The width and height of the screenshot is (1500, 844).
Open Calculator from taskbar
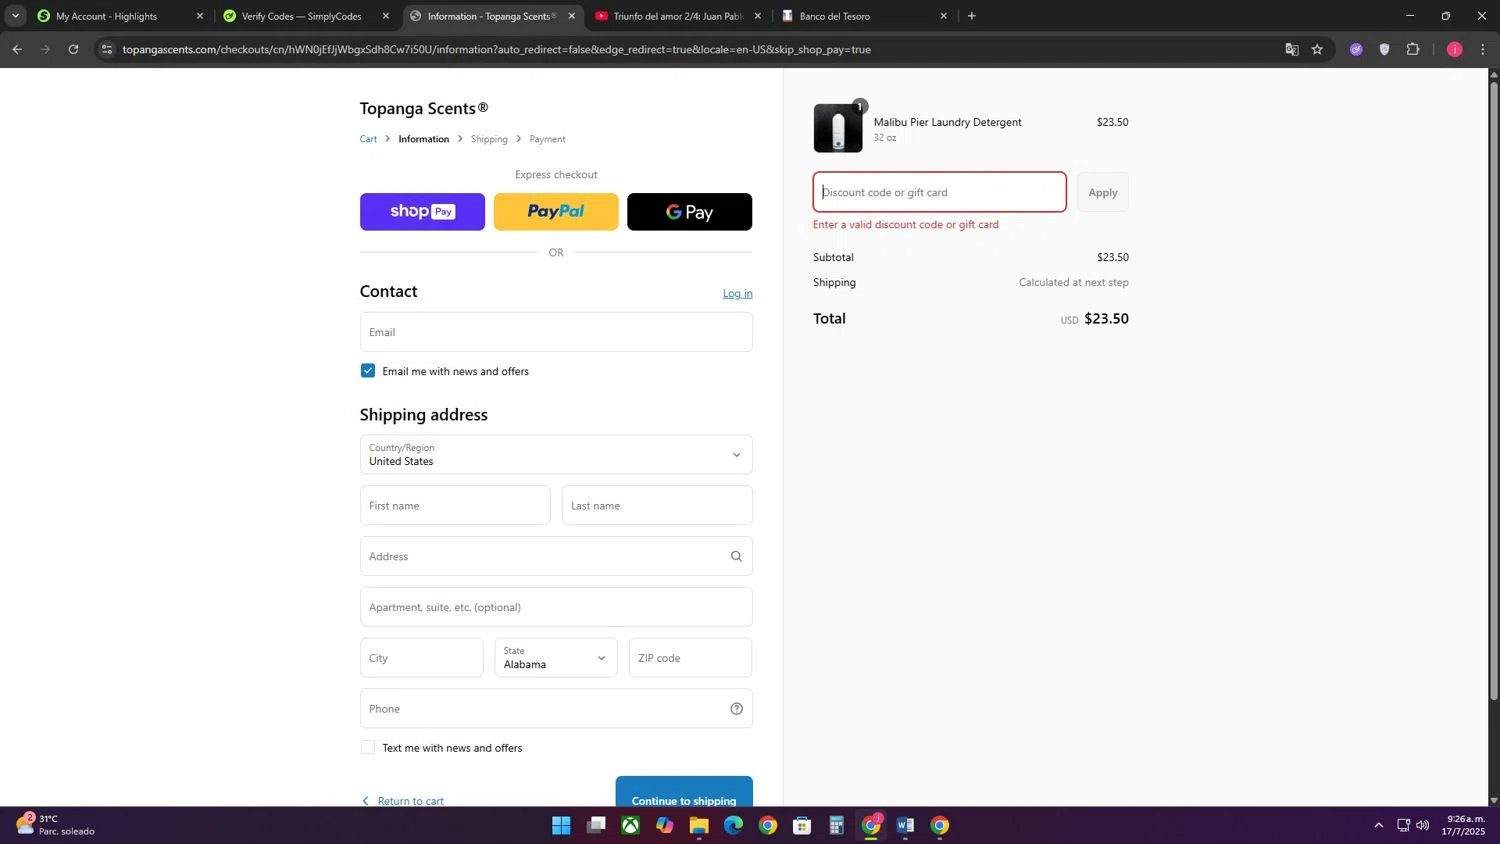pyautogui.click(x=836, y=825)
